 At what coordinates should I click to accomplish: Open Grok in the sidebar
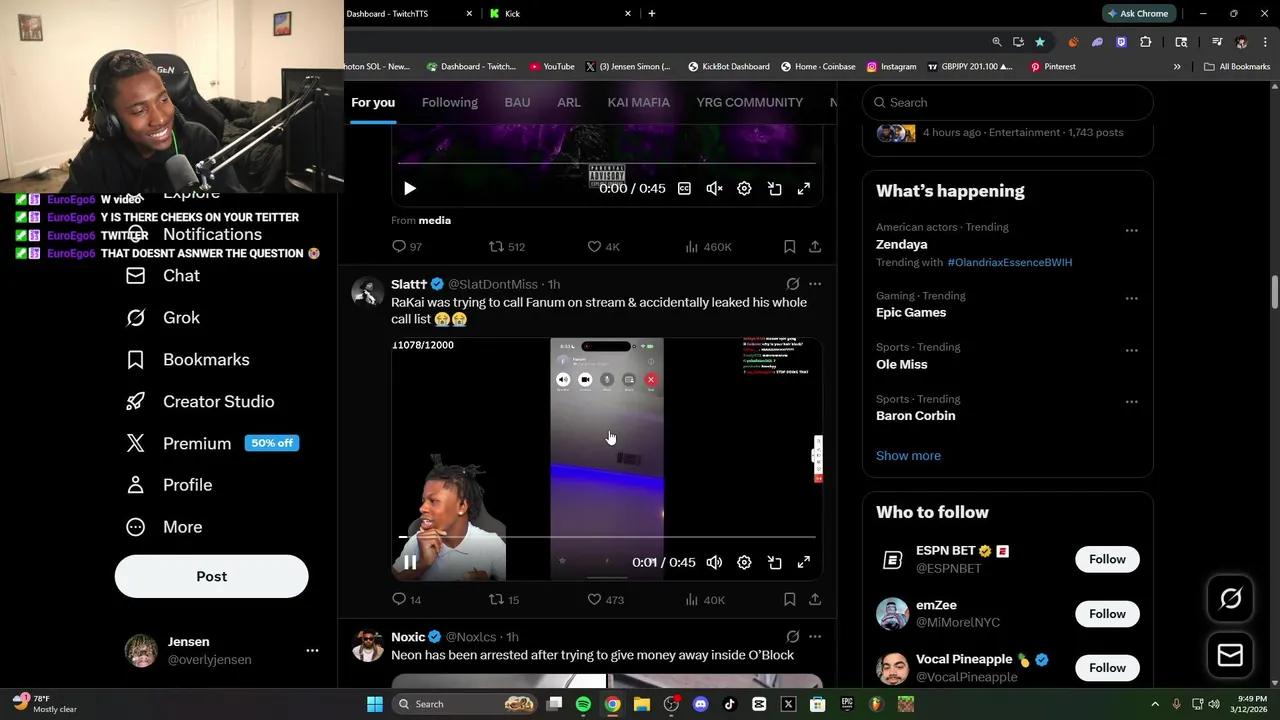click(163, 318)
